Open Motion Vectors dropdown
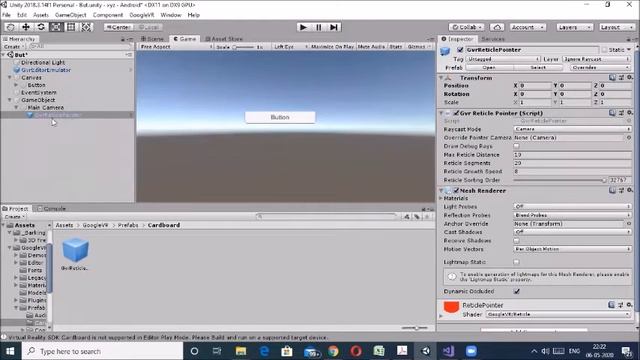Image resolution: width=640 pixels, height=360 pixels. (572, 249)
